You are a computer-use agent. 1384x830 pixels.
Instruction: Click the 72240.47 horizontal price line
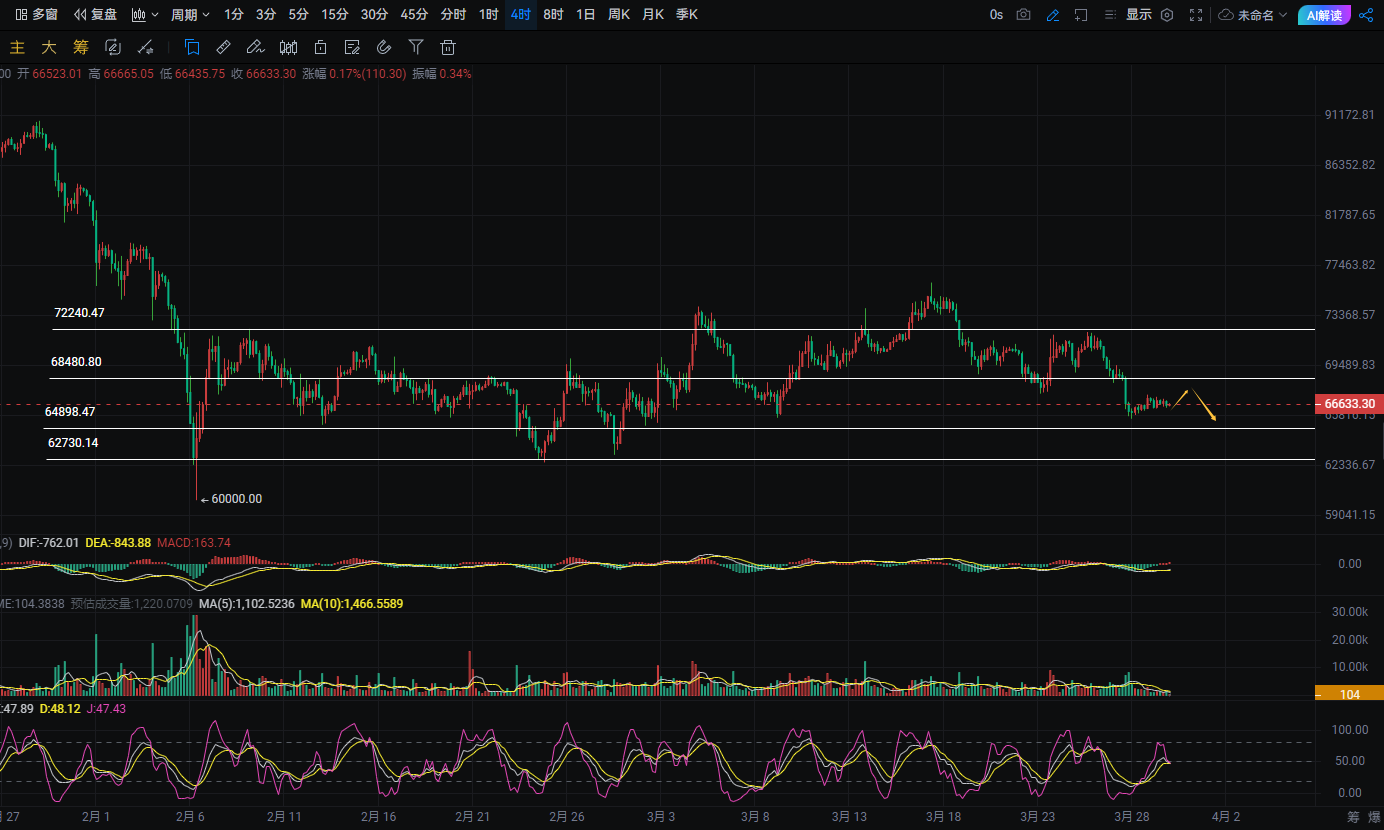point(600,329)
